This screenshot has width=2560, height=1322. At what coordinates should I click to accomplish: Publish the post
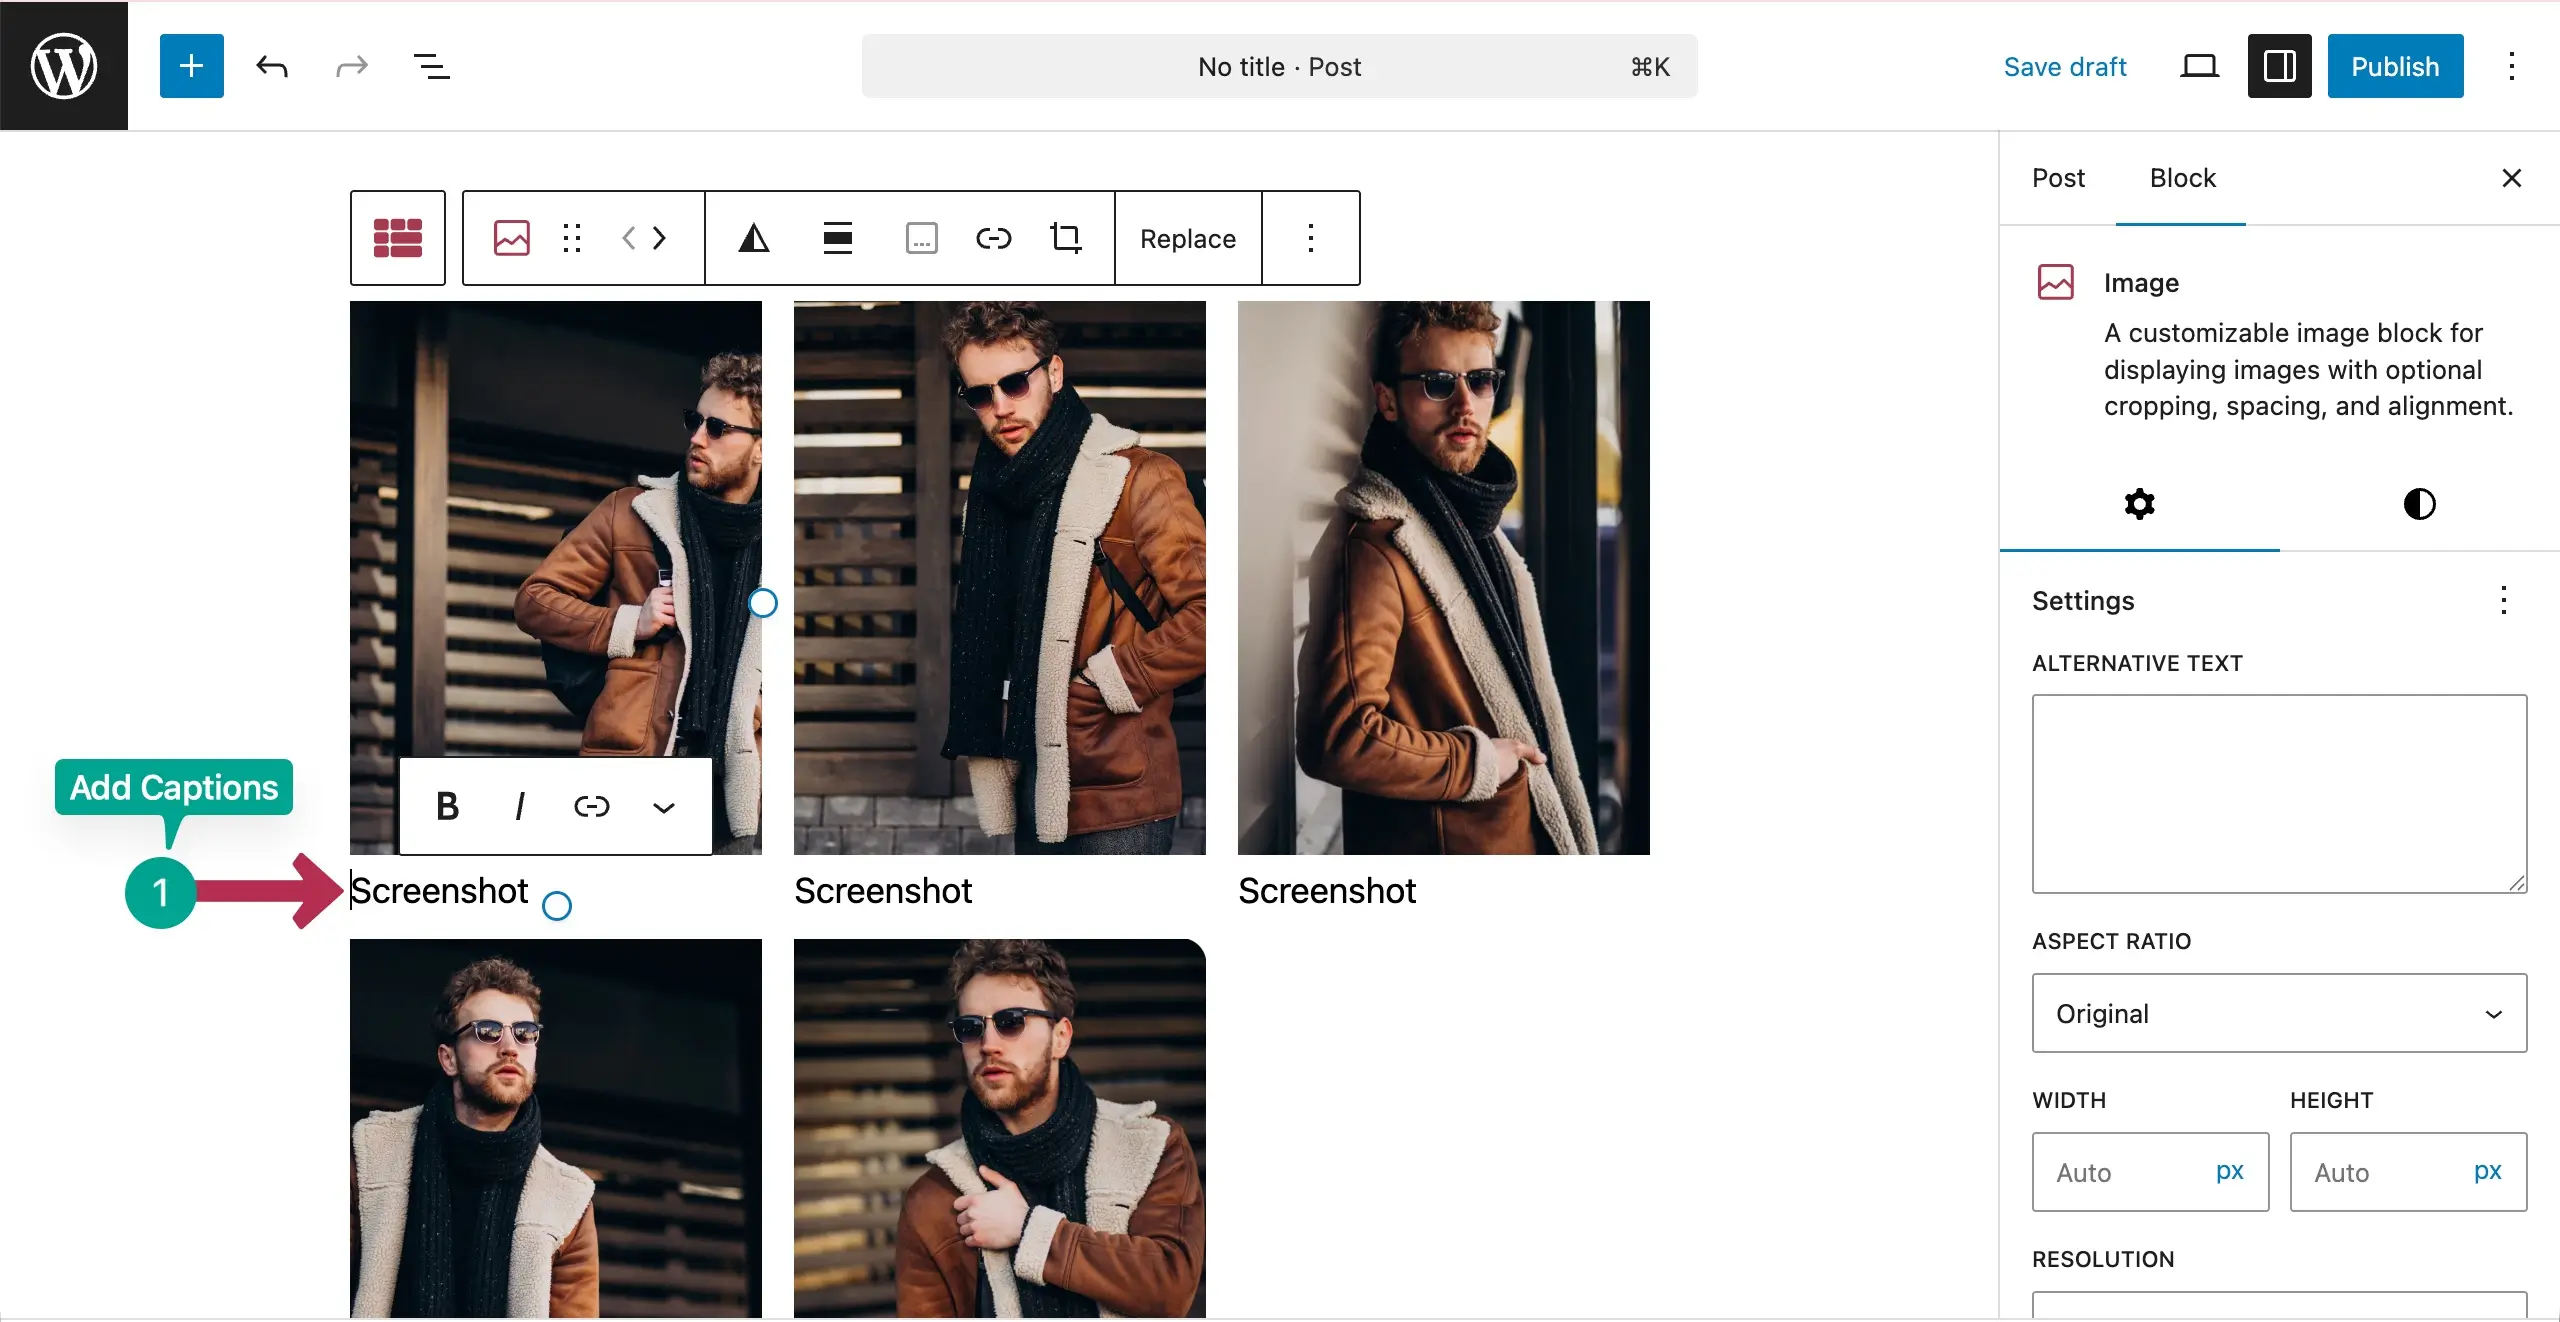tap(2396, 66)
